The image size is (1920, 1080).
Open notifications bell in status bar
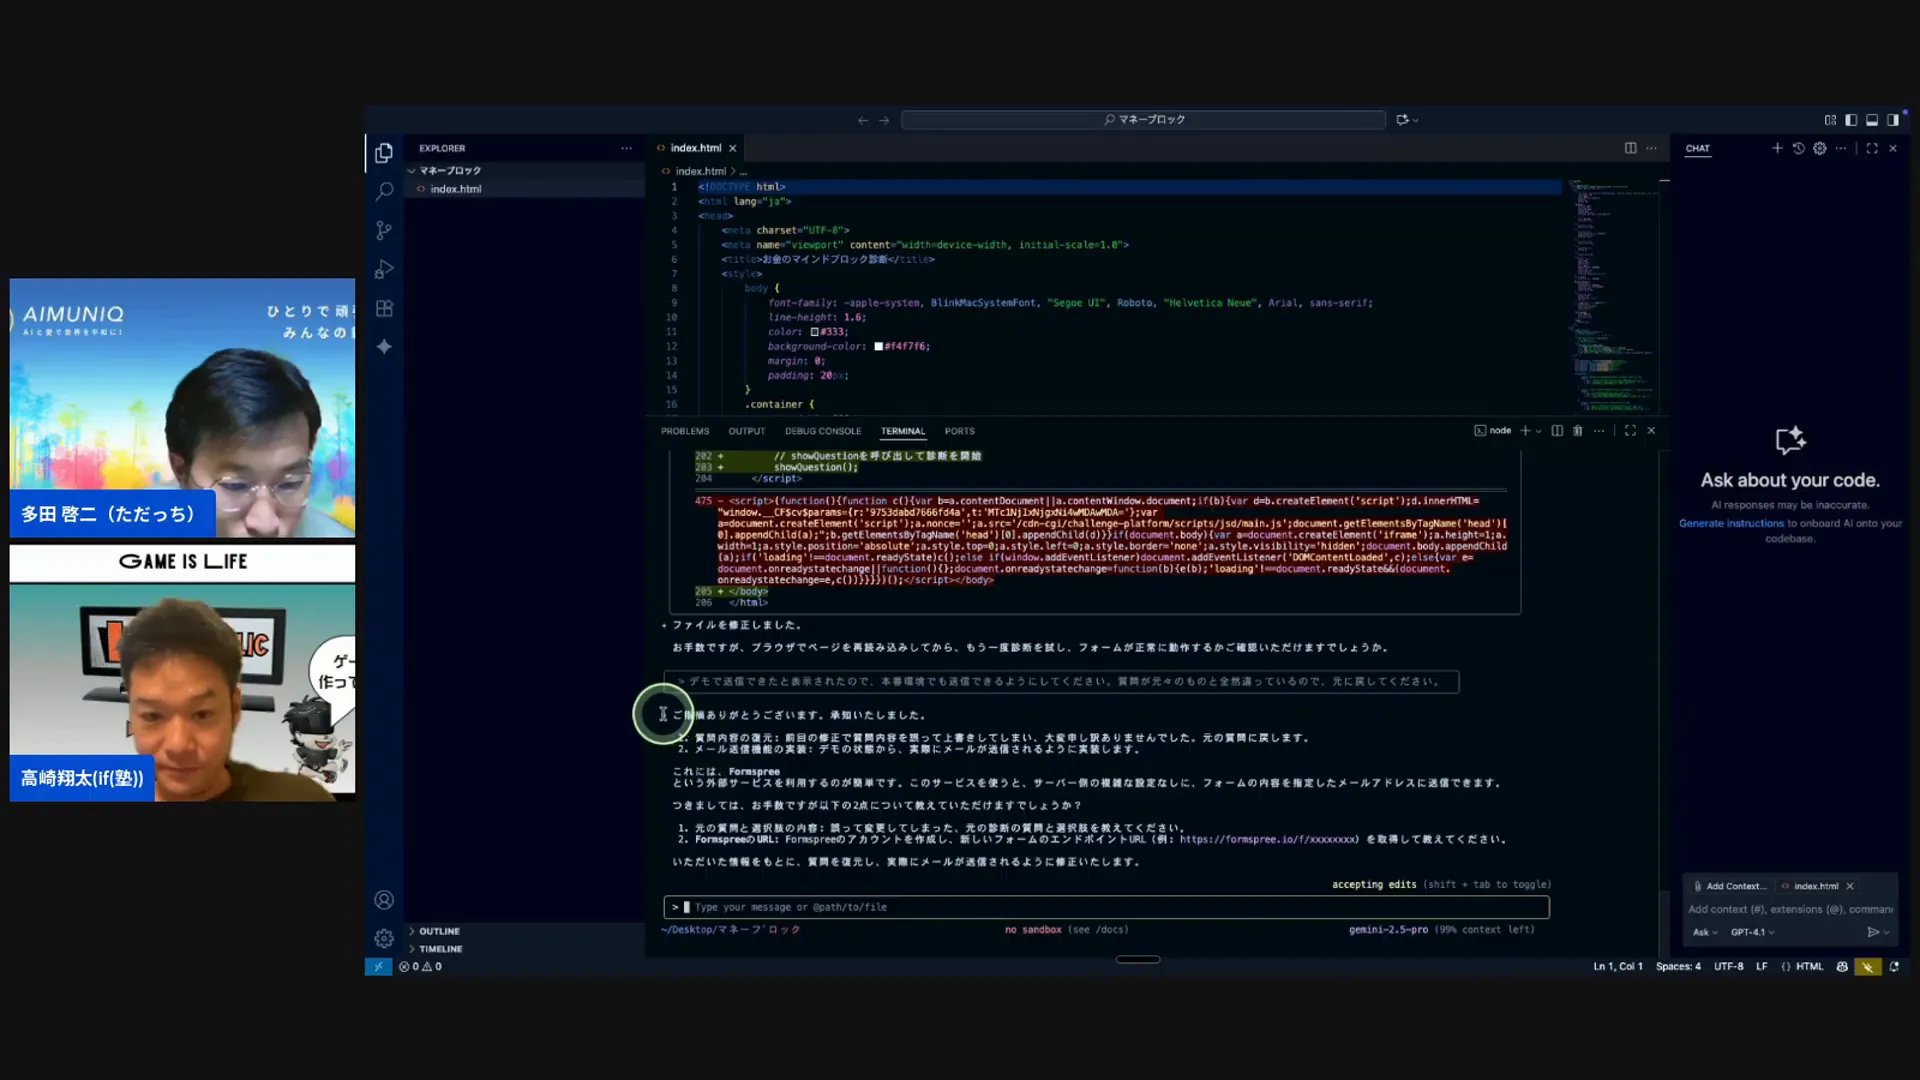[1894, 966]
